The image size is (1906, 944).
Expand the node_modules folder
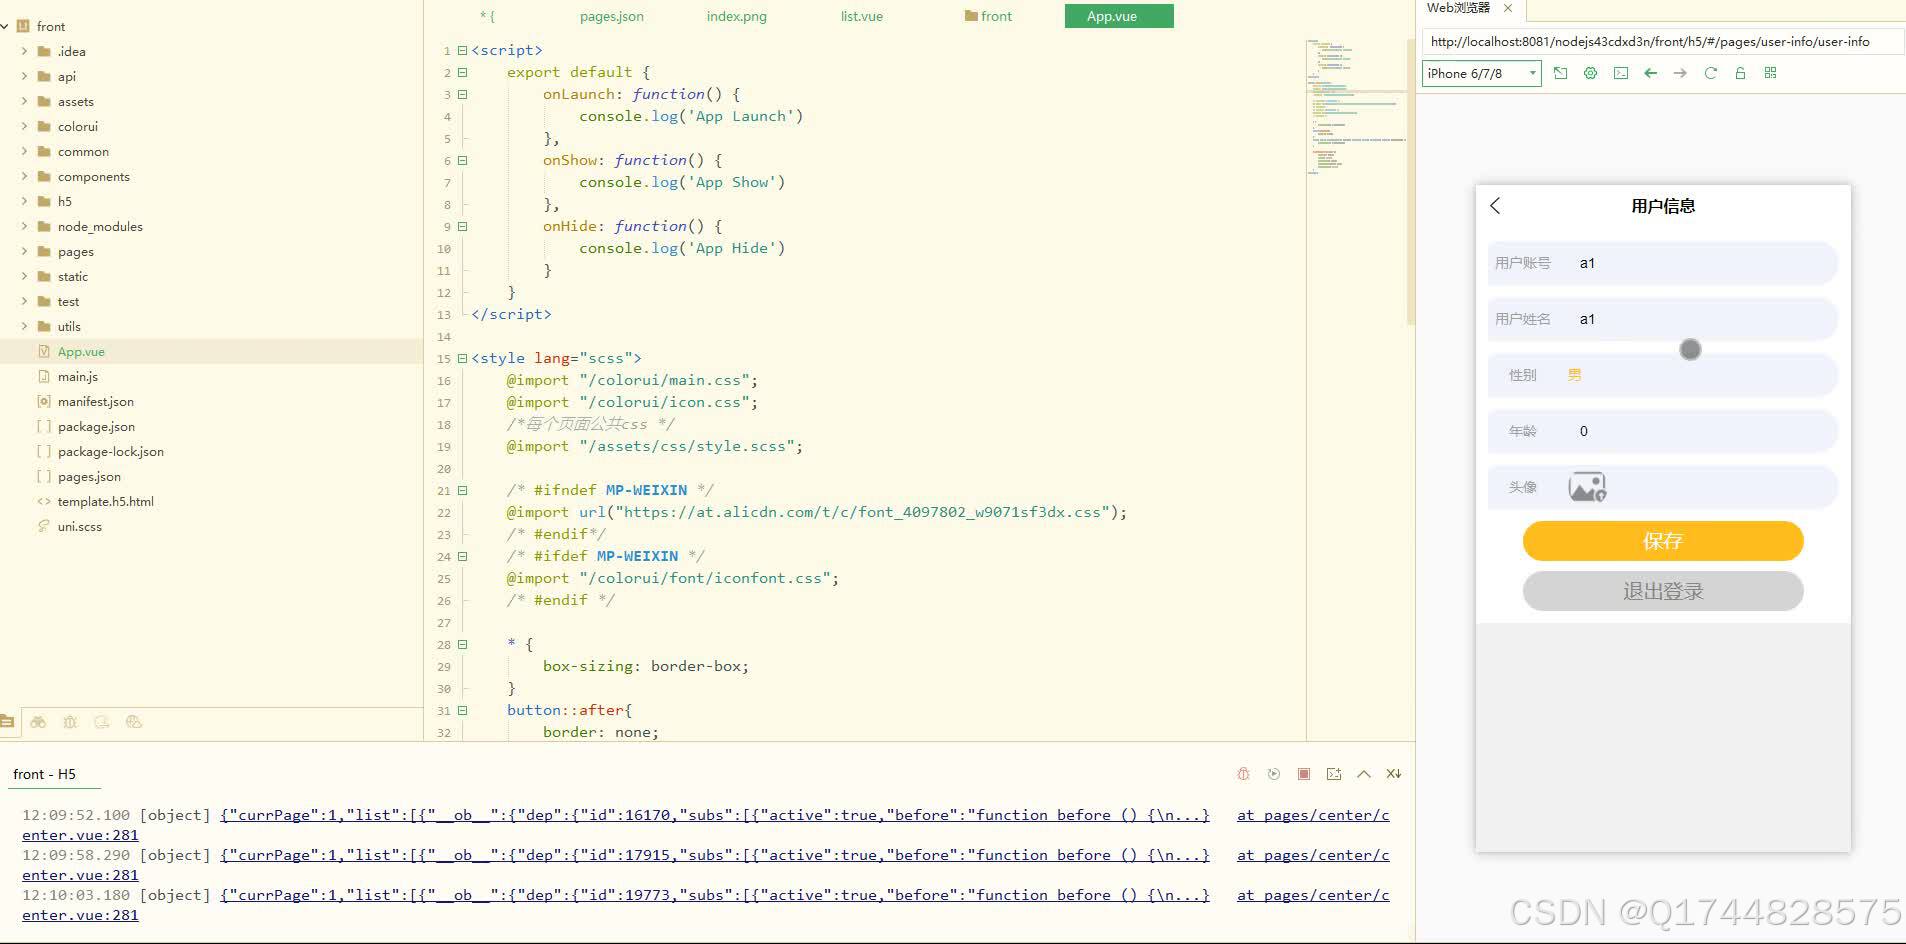(x=24, y=226)
